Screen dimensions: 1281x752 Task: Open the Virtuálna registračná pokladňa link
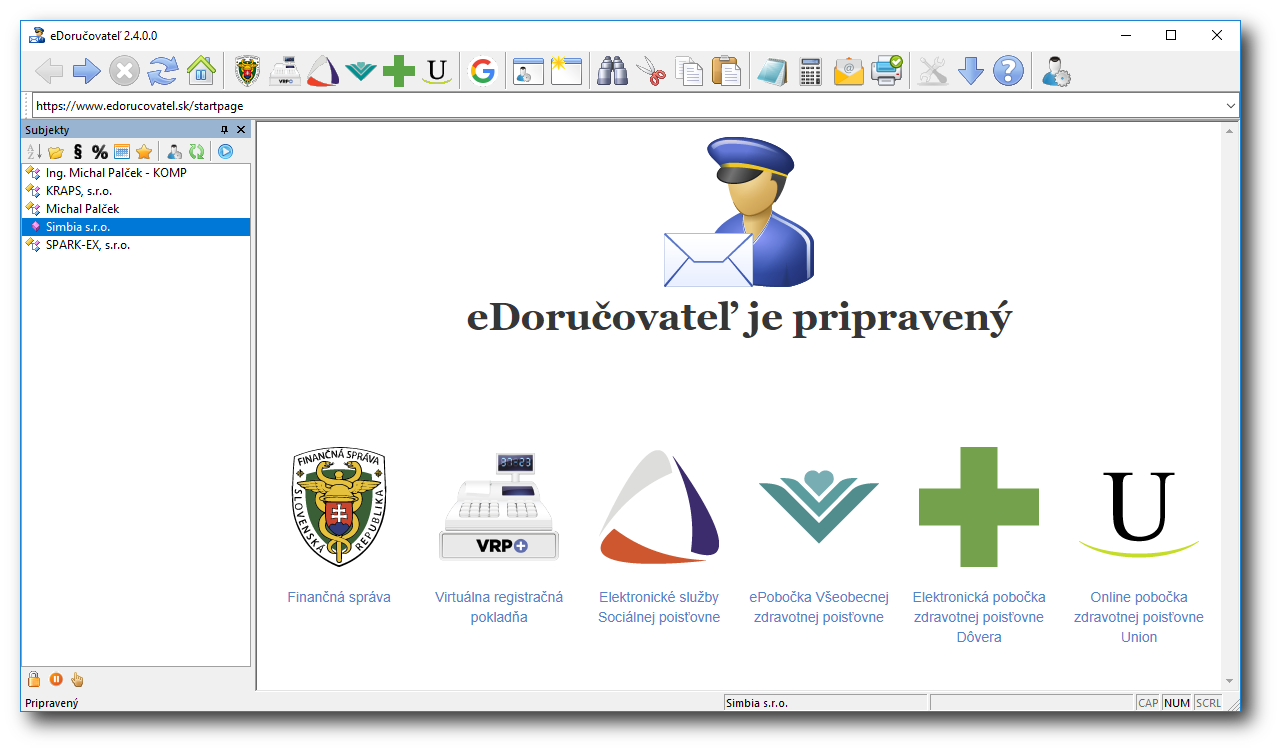tap(499, 607)
